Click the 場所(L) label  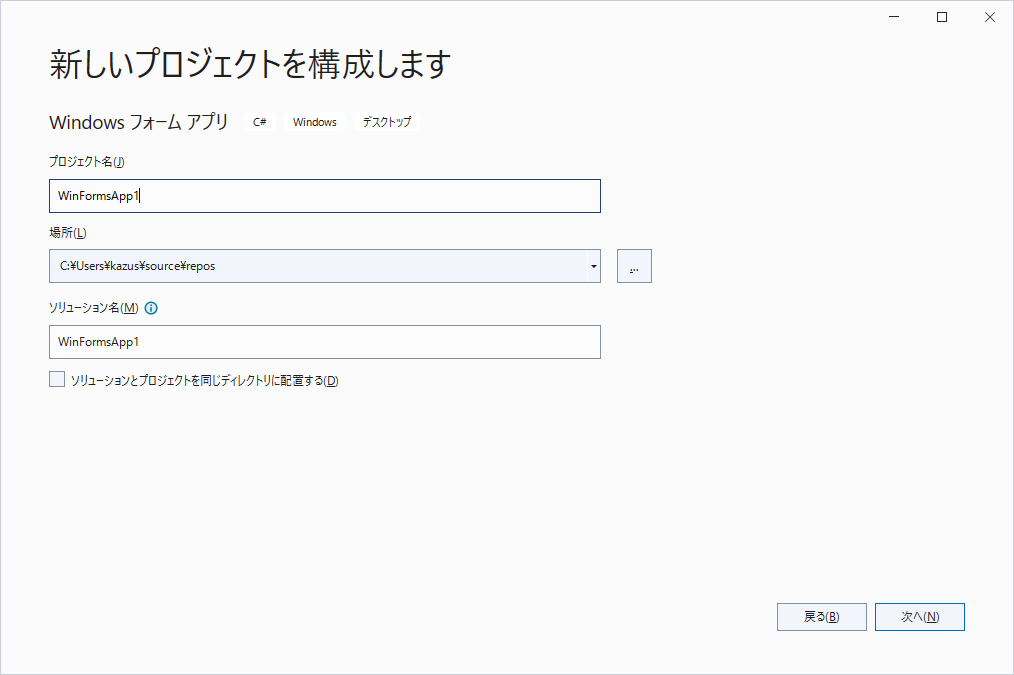68,233
